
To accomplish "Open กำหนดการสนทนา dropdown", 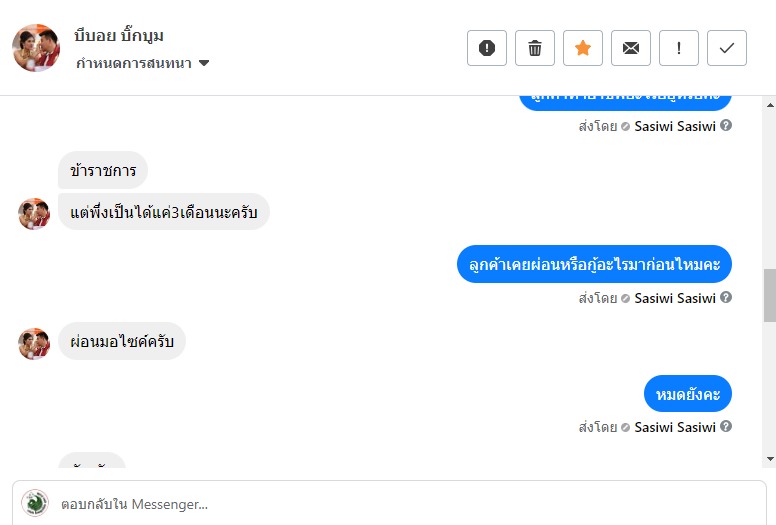I will click(x=143, y=63).
